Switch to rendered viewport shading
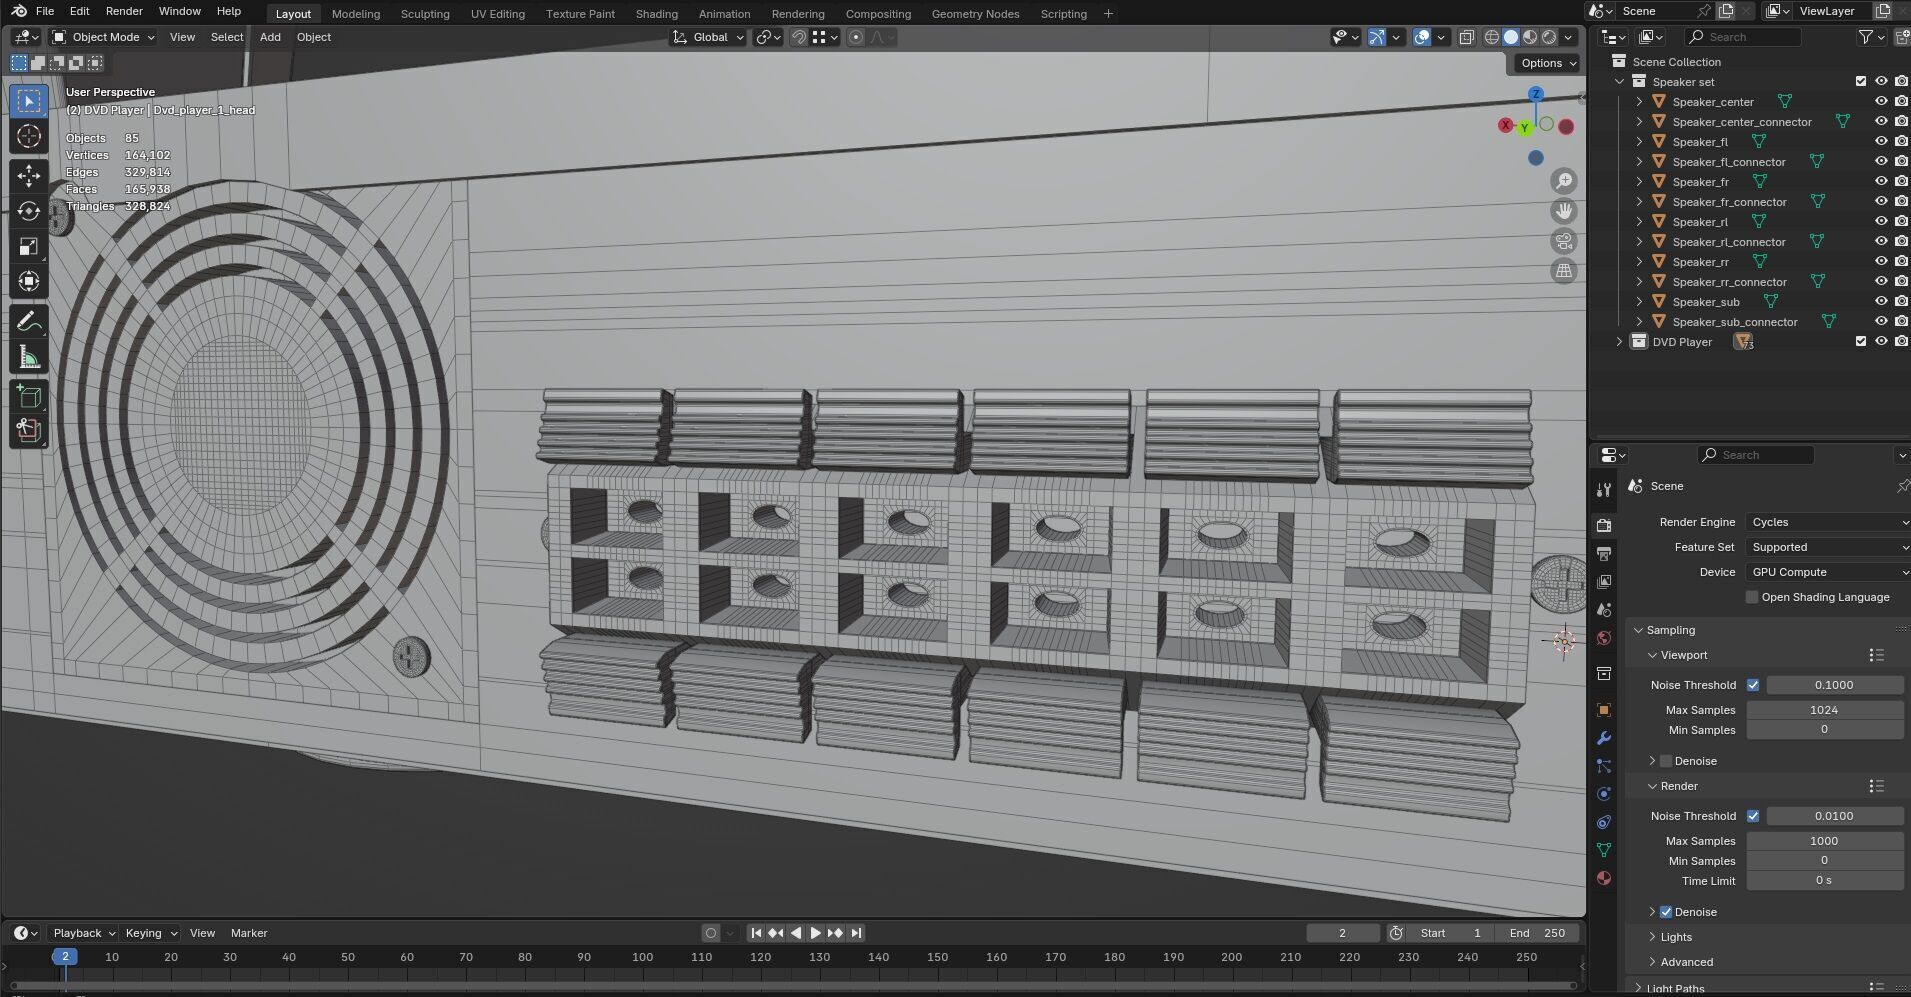The image size is (1911, 997). [x=1549, y=37]
